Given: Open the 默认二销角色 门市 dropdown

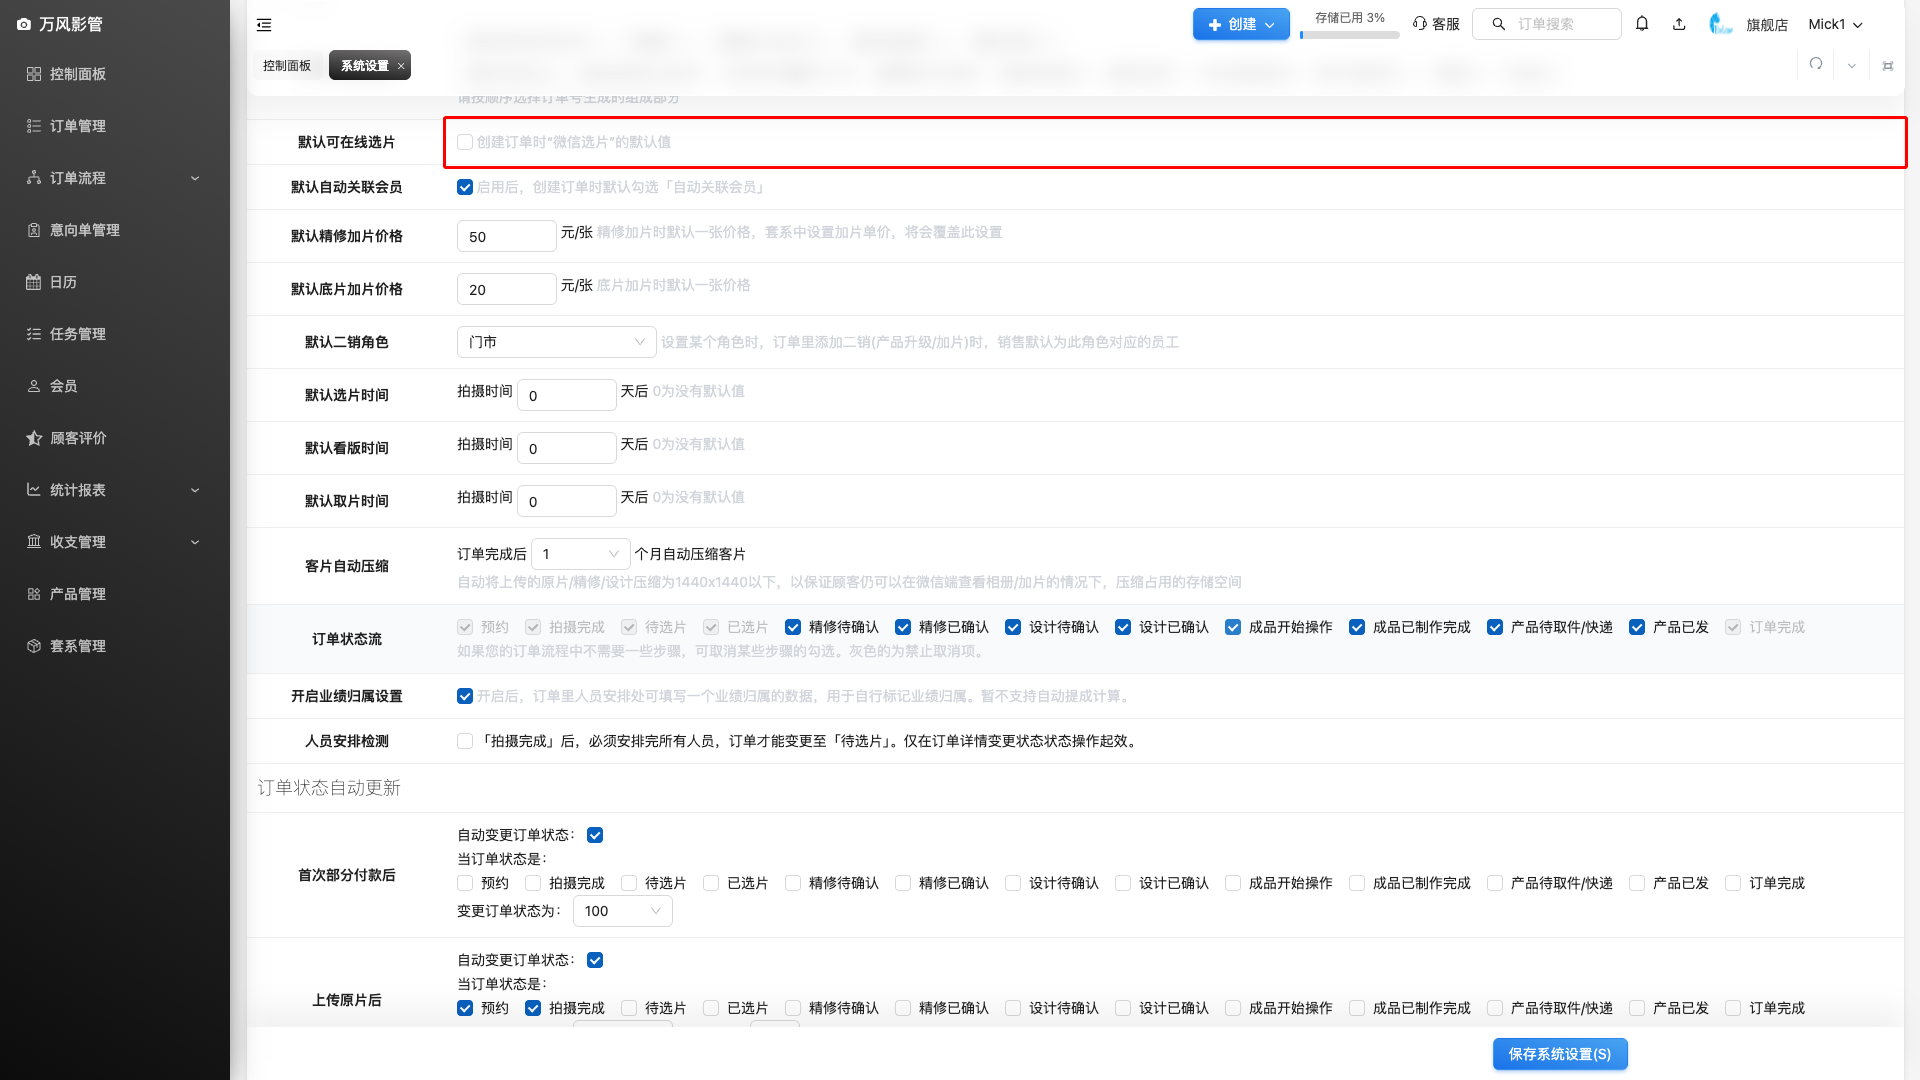Looking at the screenshot, I should pos(557,342).
